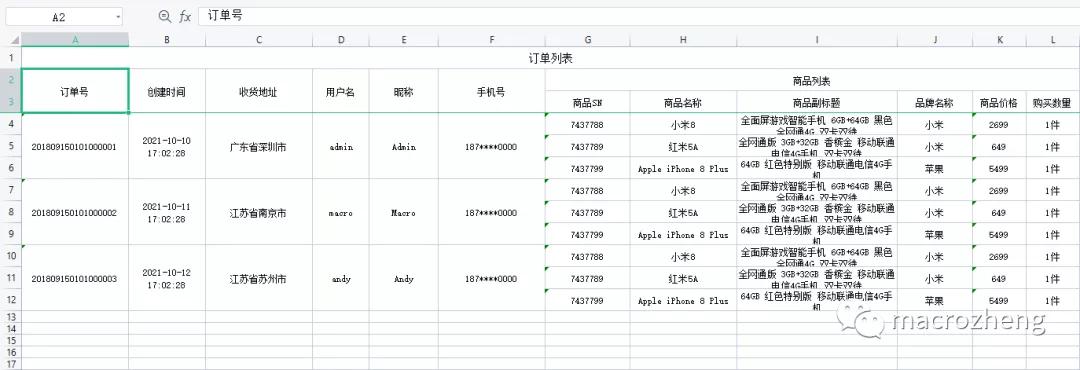Click product SN 7437788 in row 4

(x=587, y=124)
